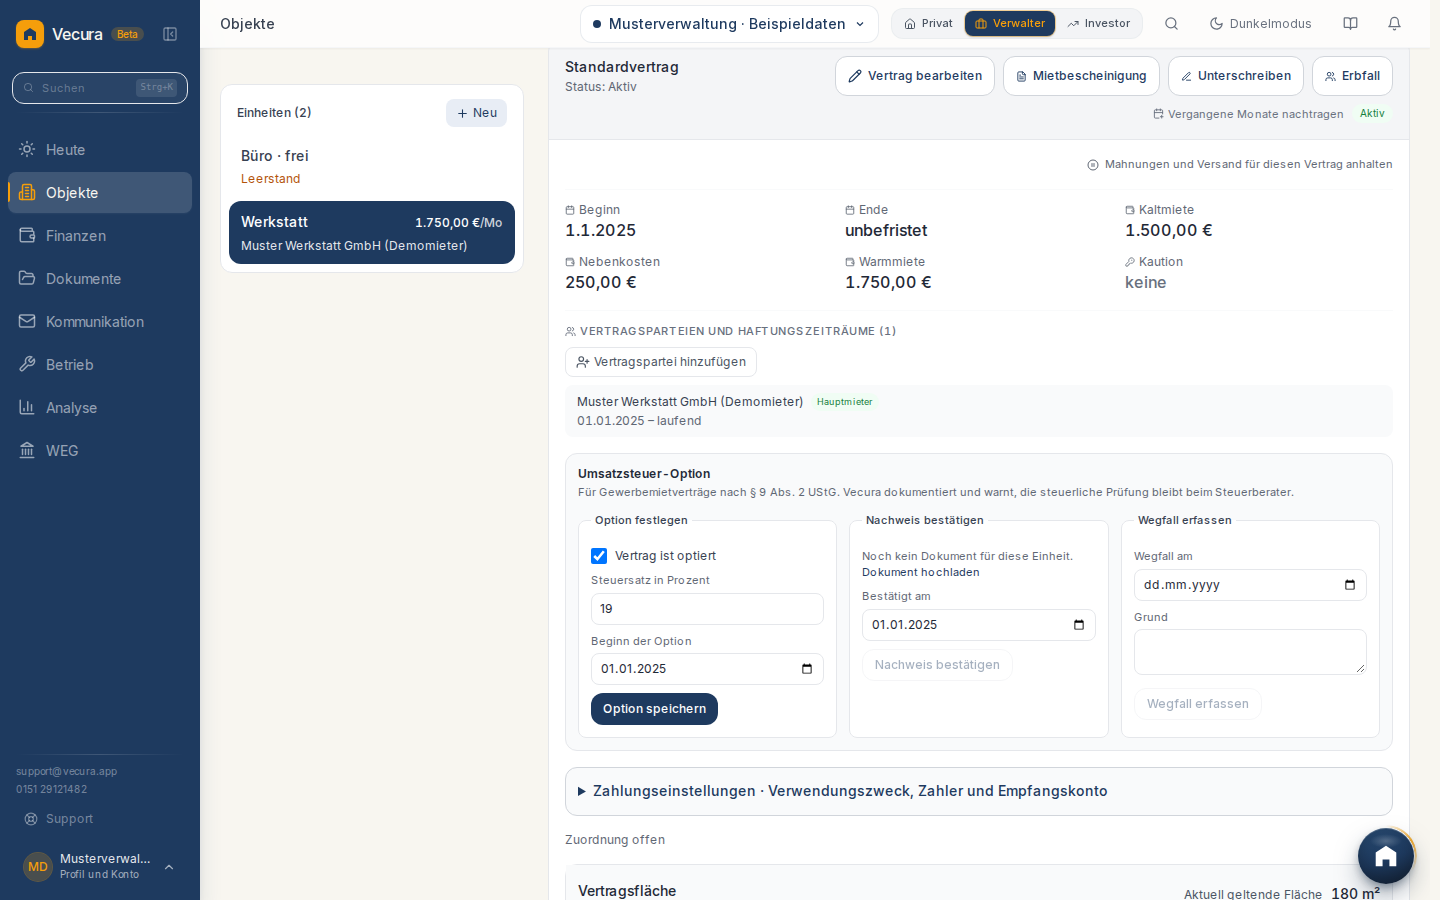Viewport: 1440px width, 900px height.
Task: Select Muster Werkstatt GmbH party row
Action: pos(979,411)
